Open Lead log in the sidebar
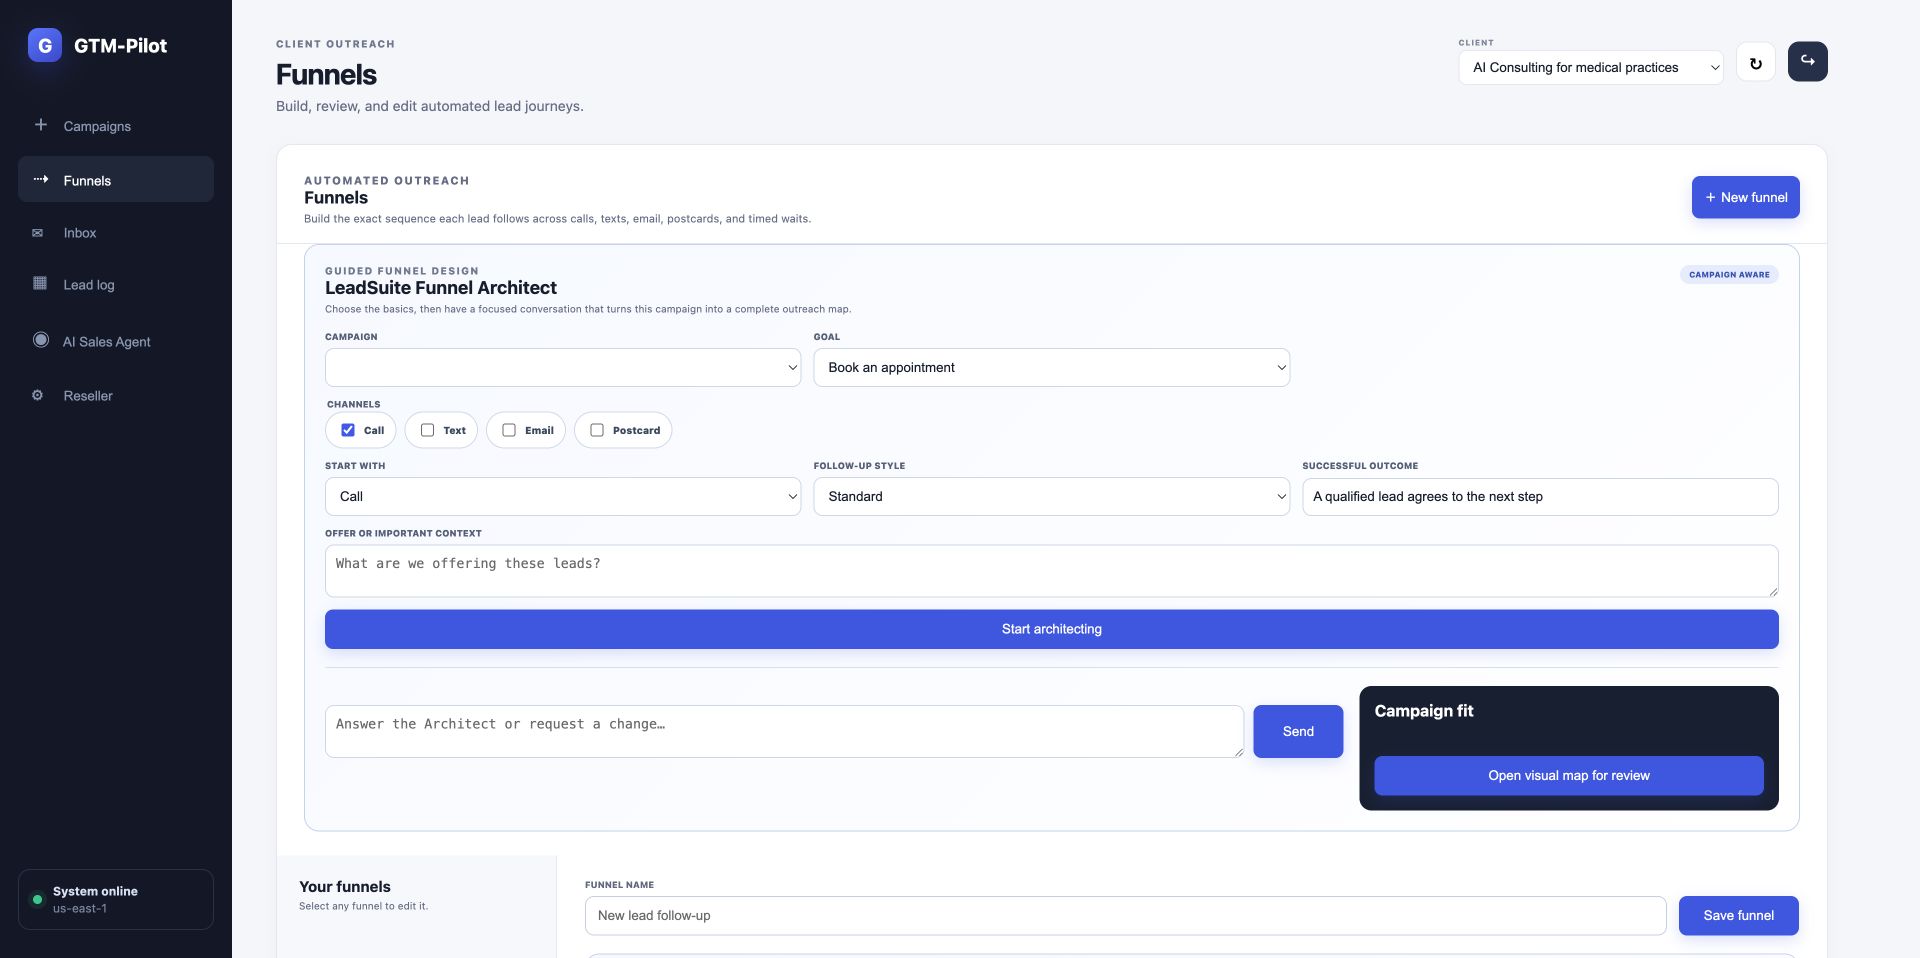The image size is (1920, 958). pos(116,285)
